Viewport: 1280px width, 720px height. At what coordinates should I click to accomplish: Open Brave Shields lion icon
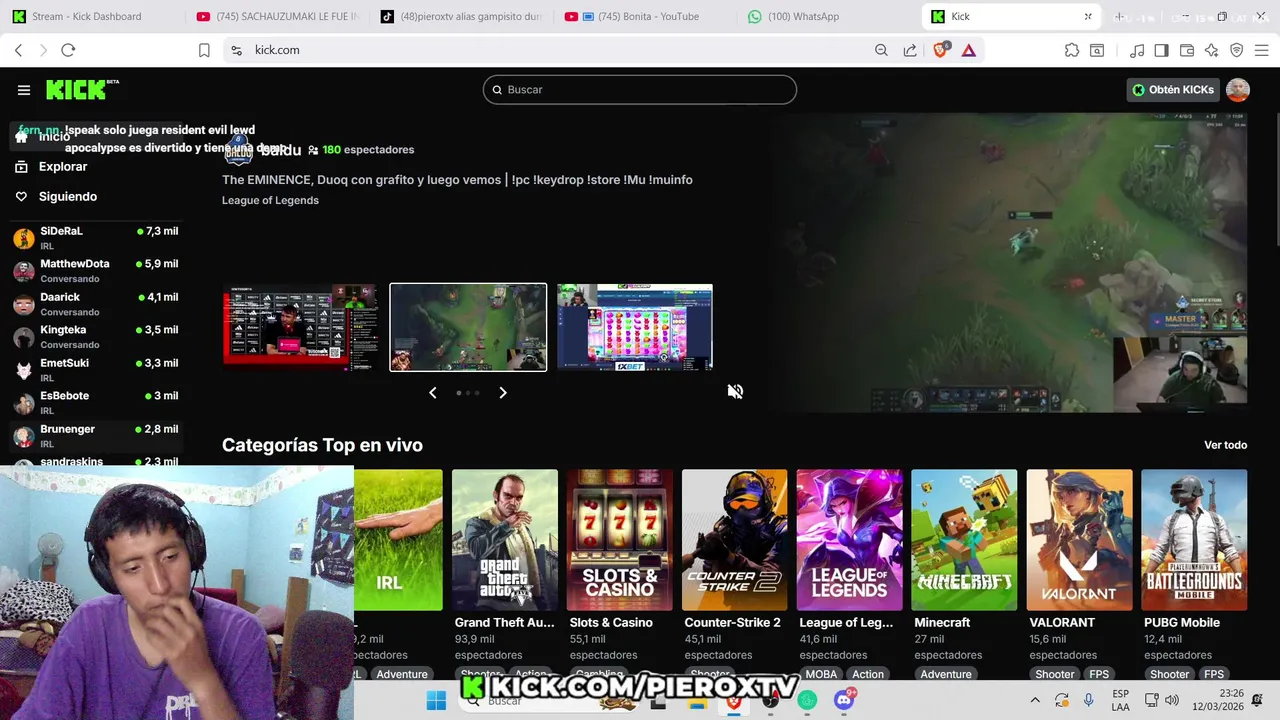tap(940, 50)
